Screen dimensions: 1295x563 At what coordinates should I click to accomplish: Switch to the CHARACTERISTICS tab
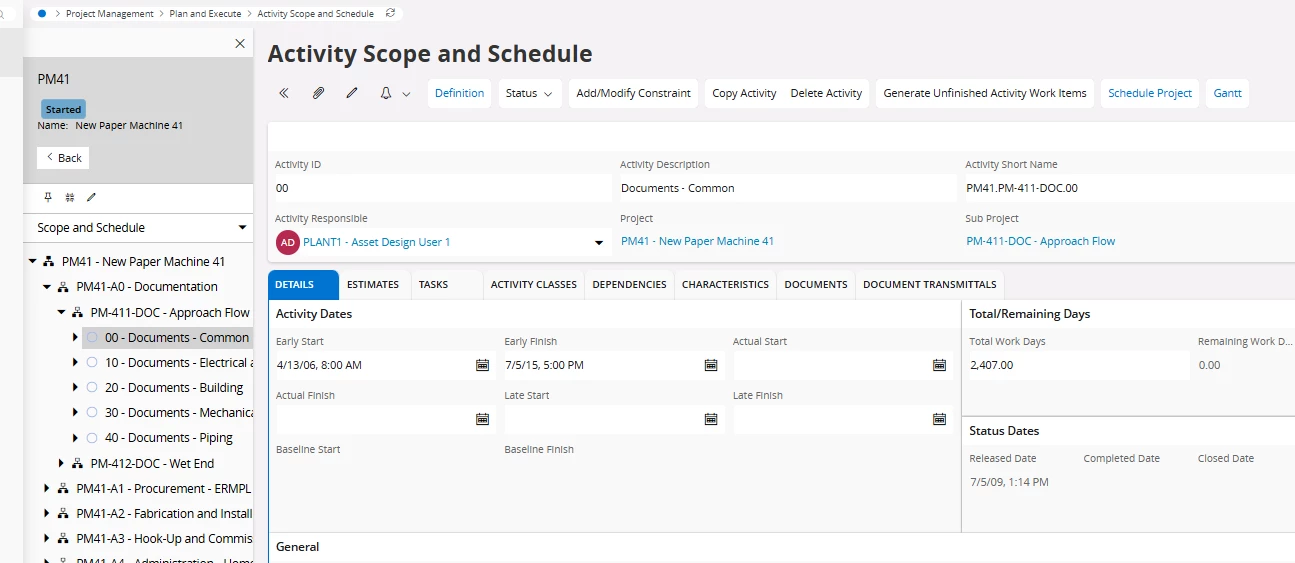(725, 285)
